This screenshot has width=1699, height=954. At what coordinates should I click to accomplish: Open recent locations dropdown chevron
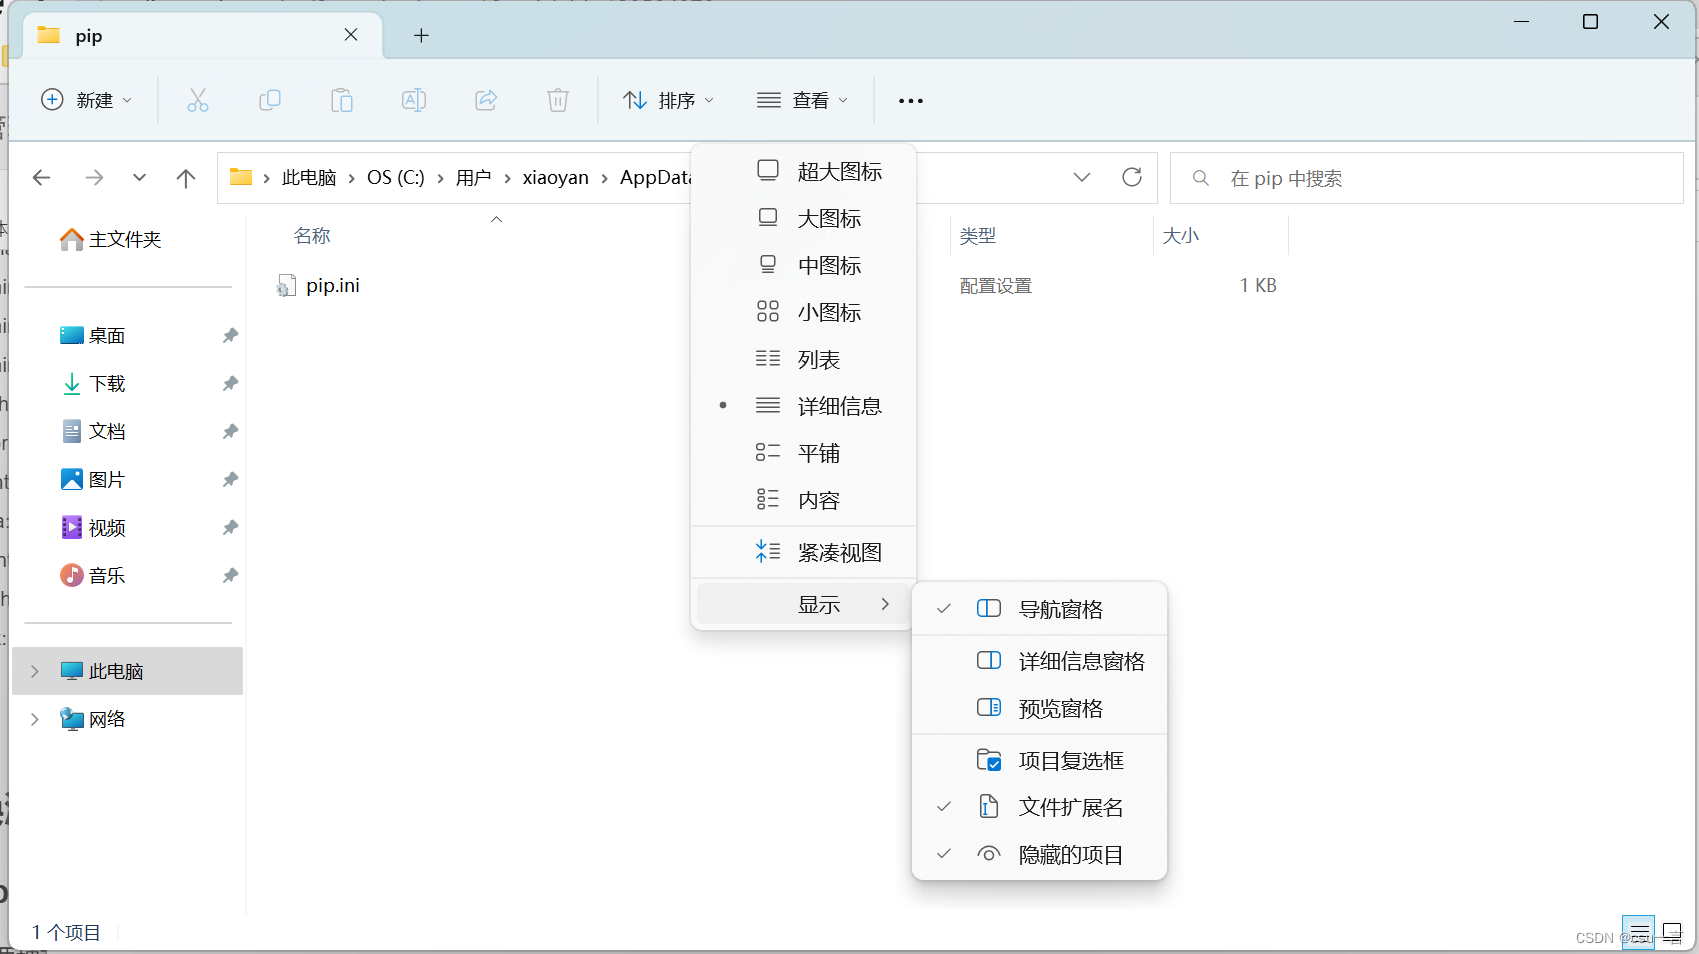click(x=139, y=178)
